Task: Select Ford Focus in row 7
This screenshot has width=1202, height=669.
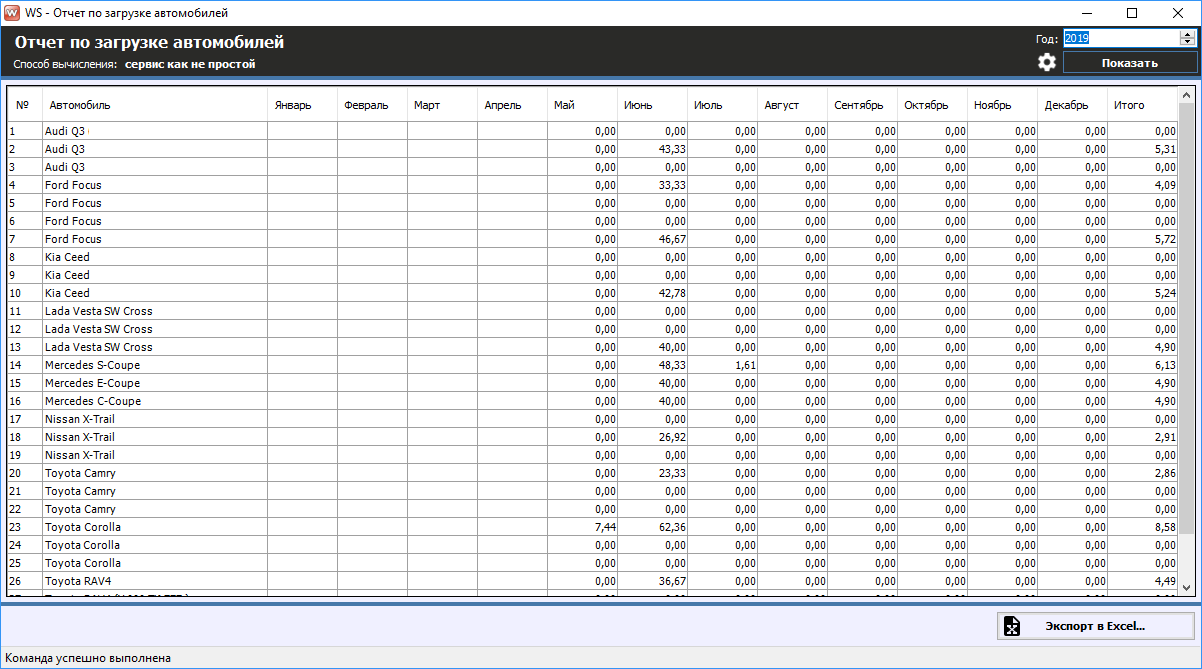Action: click(x=155, y=239)
